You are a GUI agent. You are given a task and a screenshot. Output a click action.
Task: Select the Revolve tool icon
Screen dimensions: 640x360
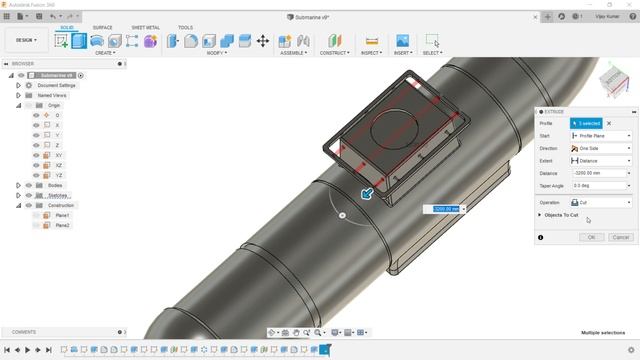pos(97,41)
